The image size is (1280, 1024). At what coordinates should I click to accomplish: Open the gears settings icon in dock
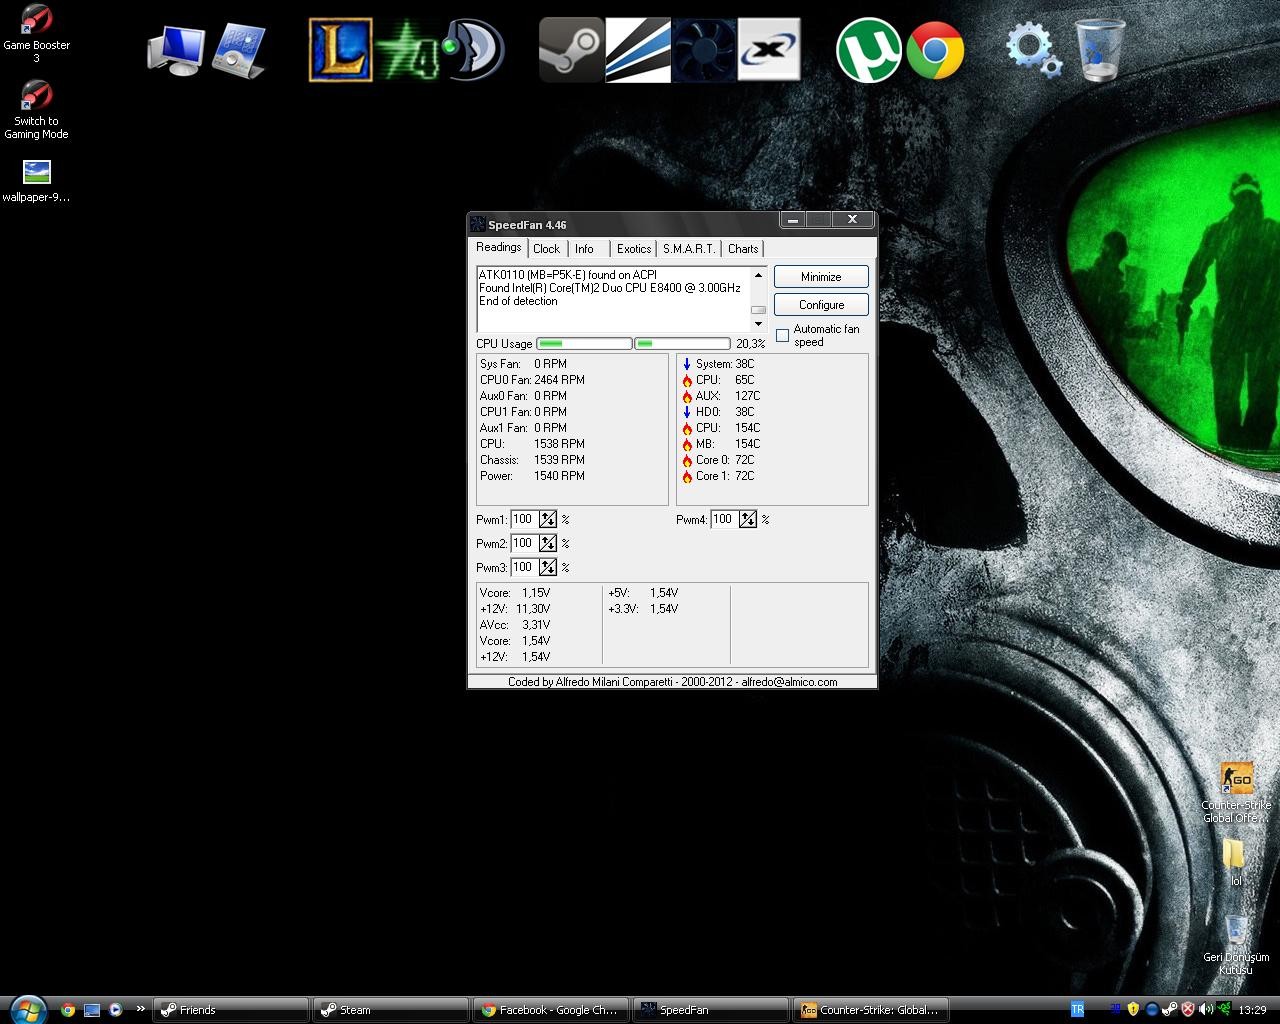click(x=1034, y=49)
